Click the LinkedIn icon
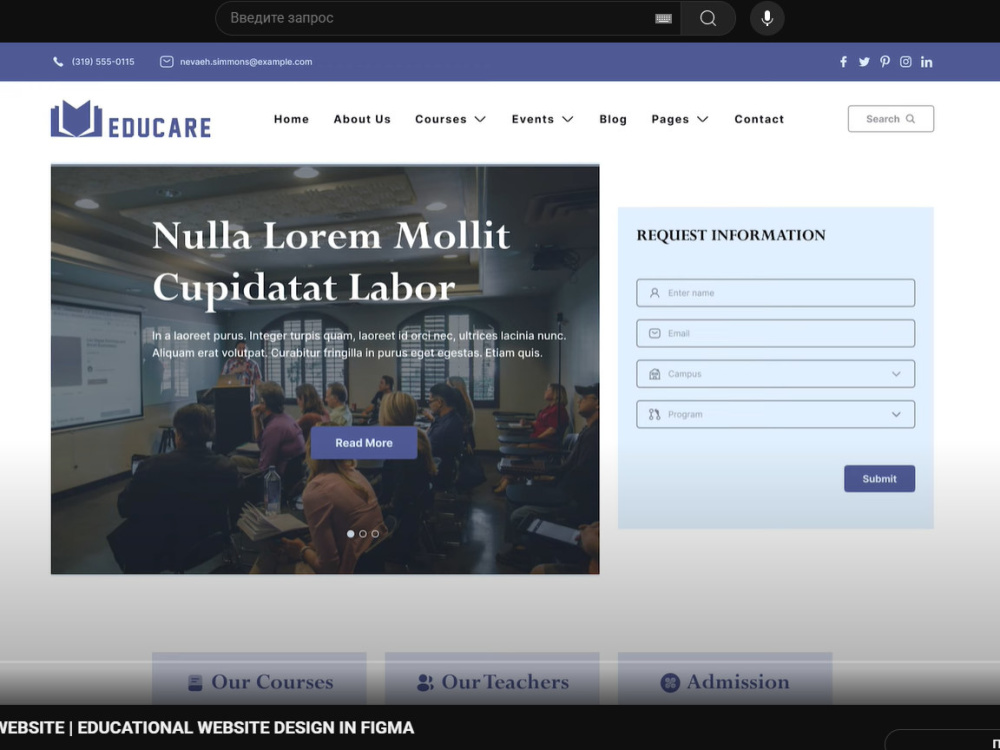The width and height of the screenshot is (1000, 750). click(927, 62)
